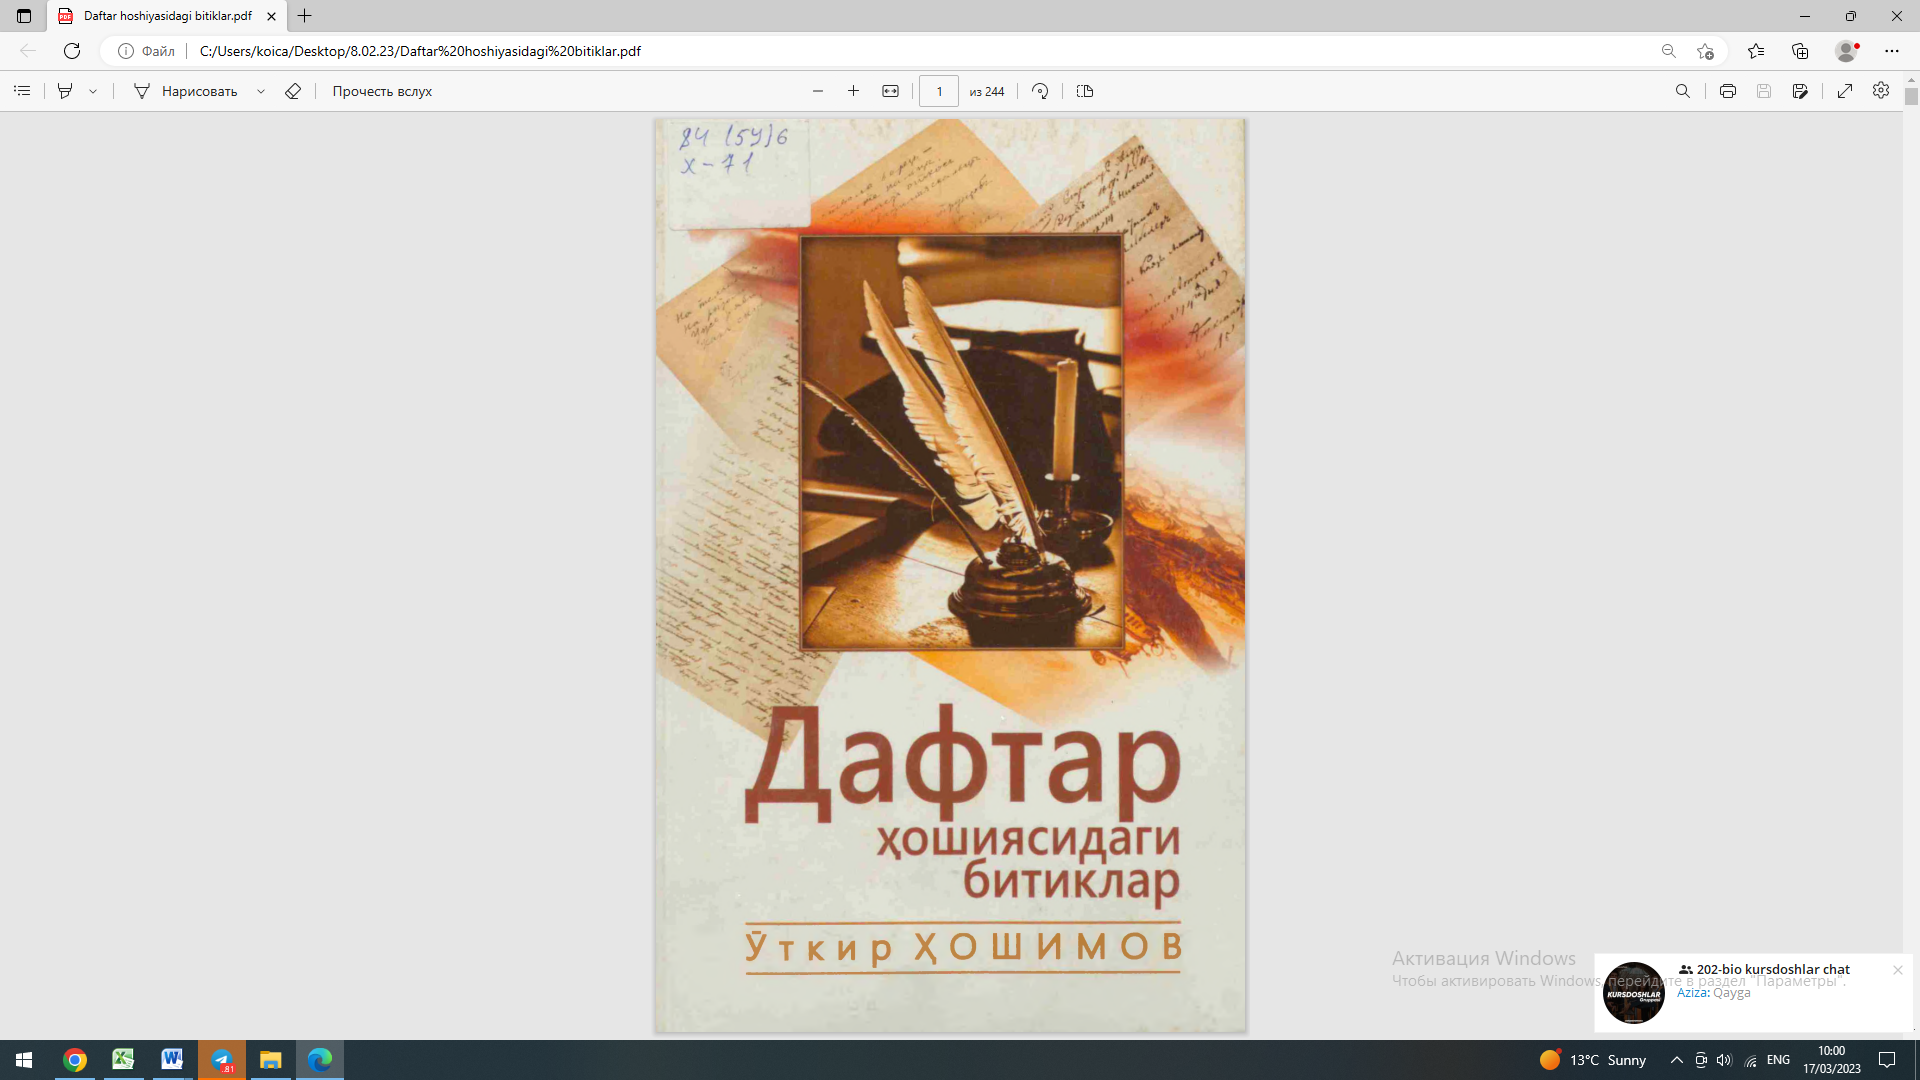The height and width of the screenshot is (1080, 1920).
Task: Open Excel from taskbar
Action: pyautogui.click(x=123, y=1060)
